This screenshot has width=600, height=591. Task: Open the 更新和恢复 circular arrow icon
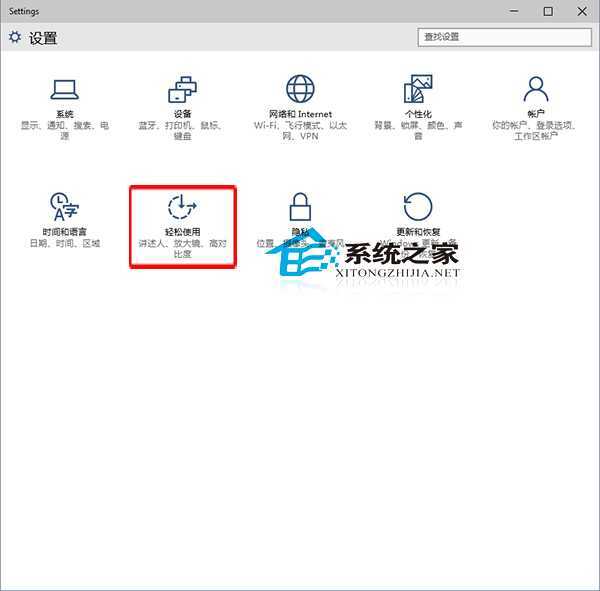418,207
